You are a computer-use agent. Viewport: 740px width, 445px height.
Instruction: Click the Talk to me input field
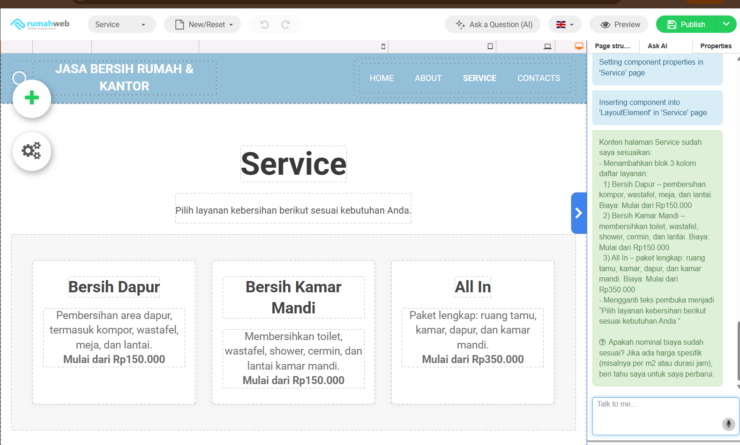click(x=655, y=415)
